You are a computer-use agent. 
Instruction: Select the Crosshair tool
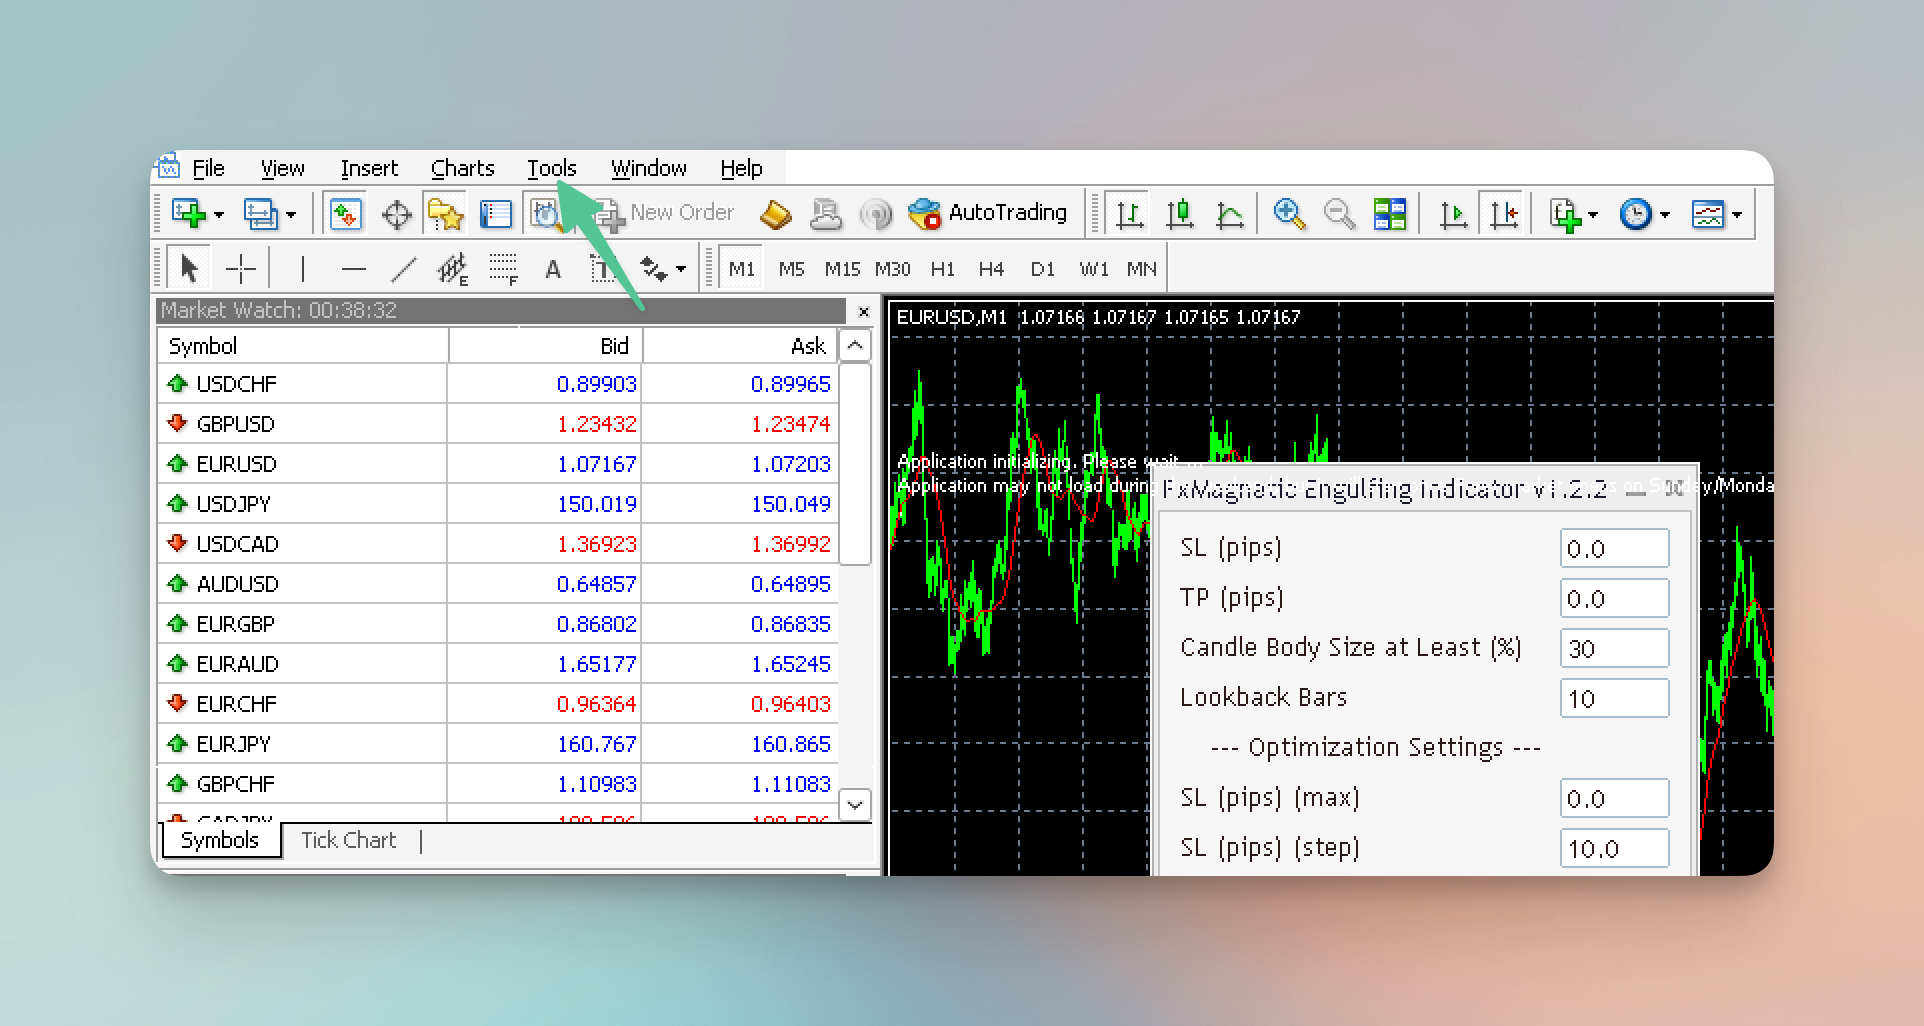(x=241, y=269)
